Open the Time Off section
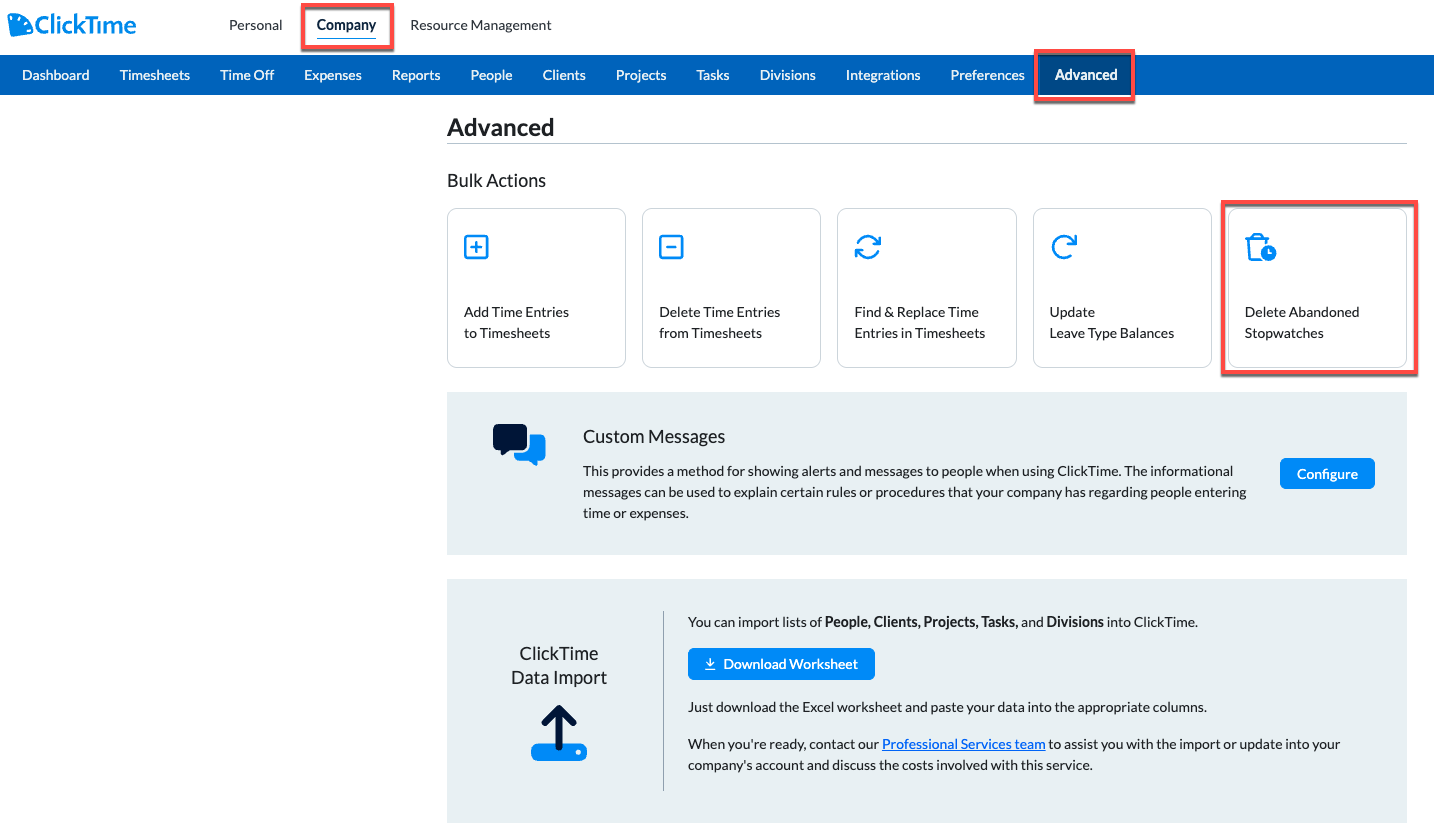This screenshot has height=840, width=1434. [x=247, y=75]
